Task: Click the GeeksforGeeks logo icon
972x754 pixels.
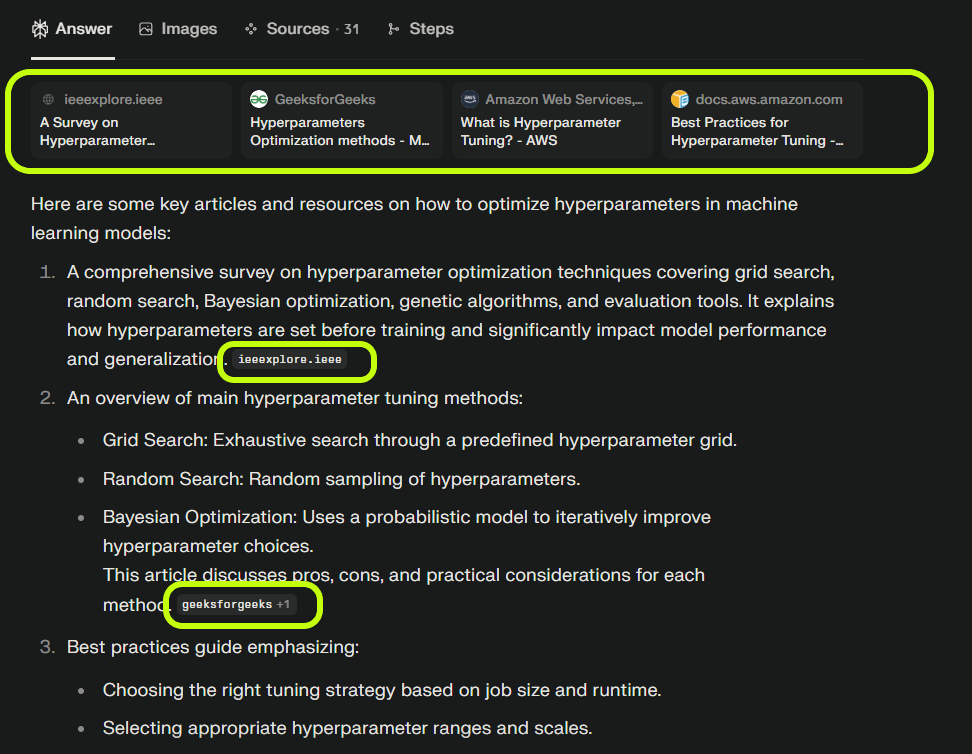Action: tap(258, 99)
